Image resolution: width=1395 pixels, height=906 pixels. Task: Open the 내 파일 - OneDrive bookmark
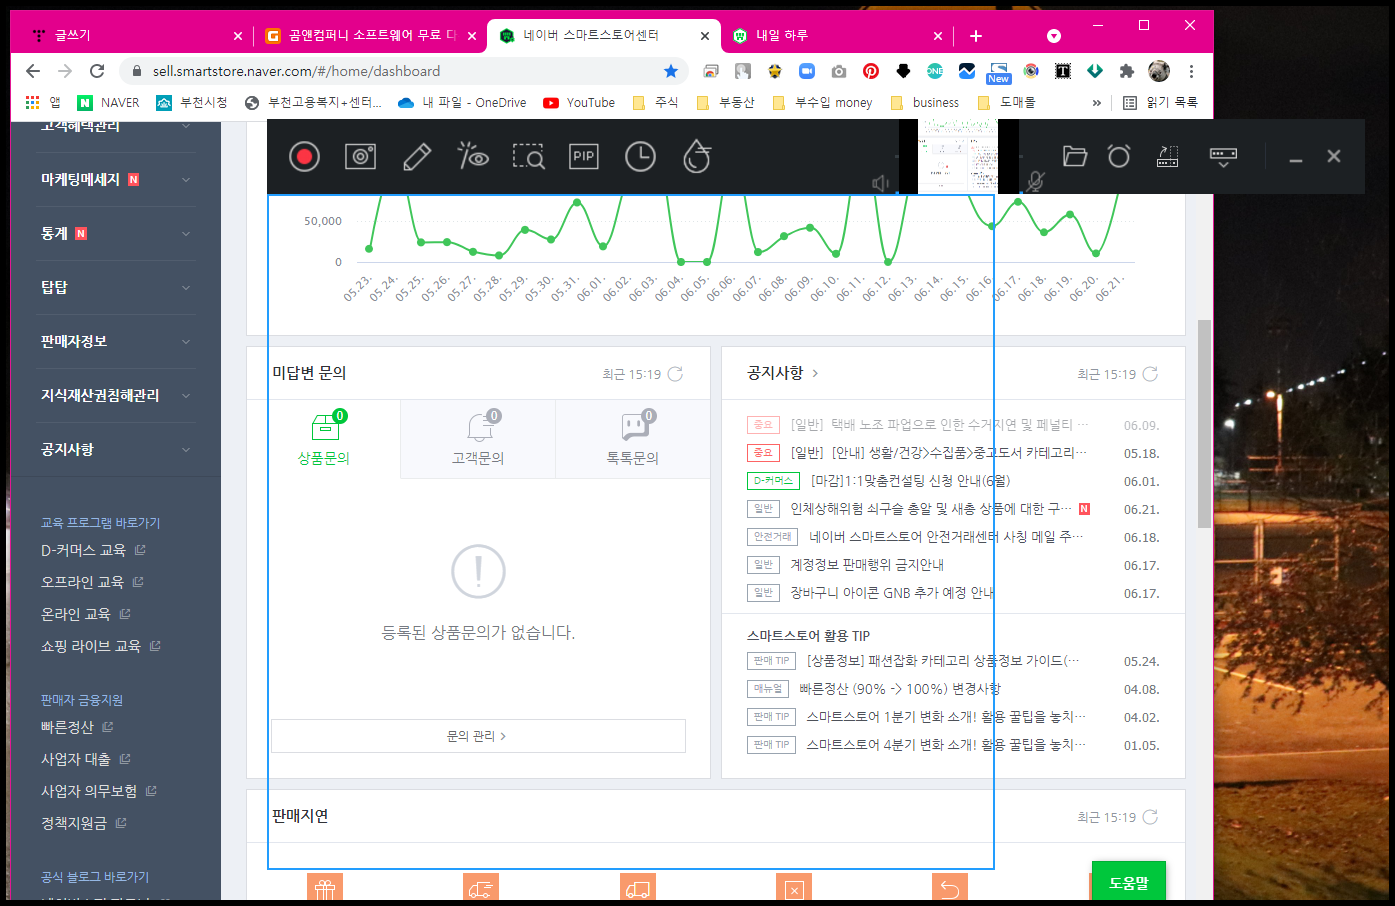462,102
